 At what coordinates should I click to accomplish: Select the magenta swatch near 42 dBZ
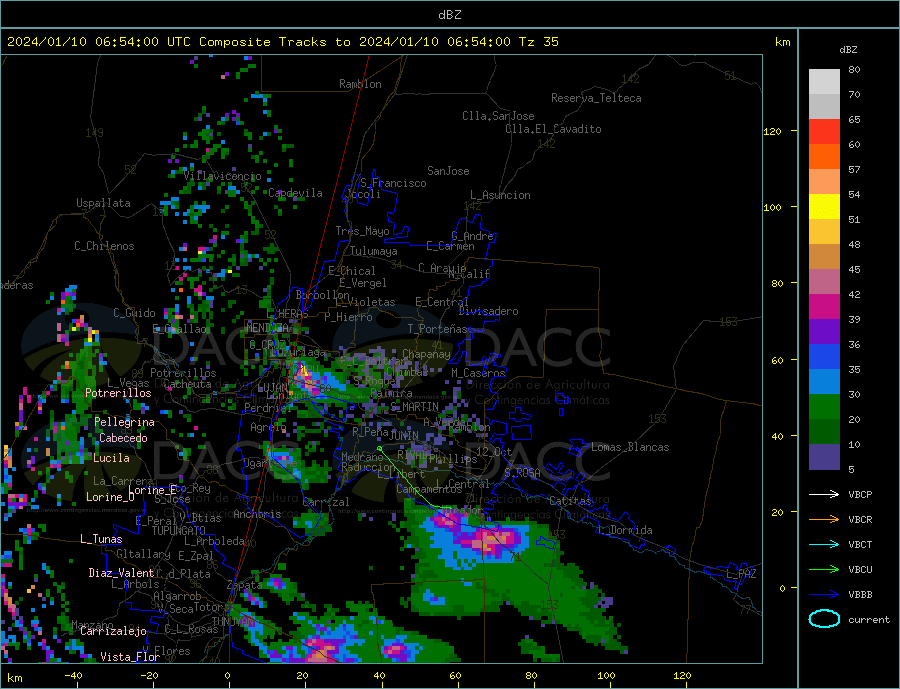tap(824, 307)
